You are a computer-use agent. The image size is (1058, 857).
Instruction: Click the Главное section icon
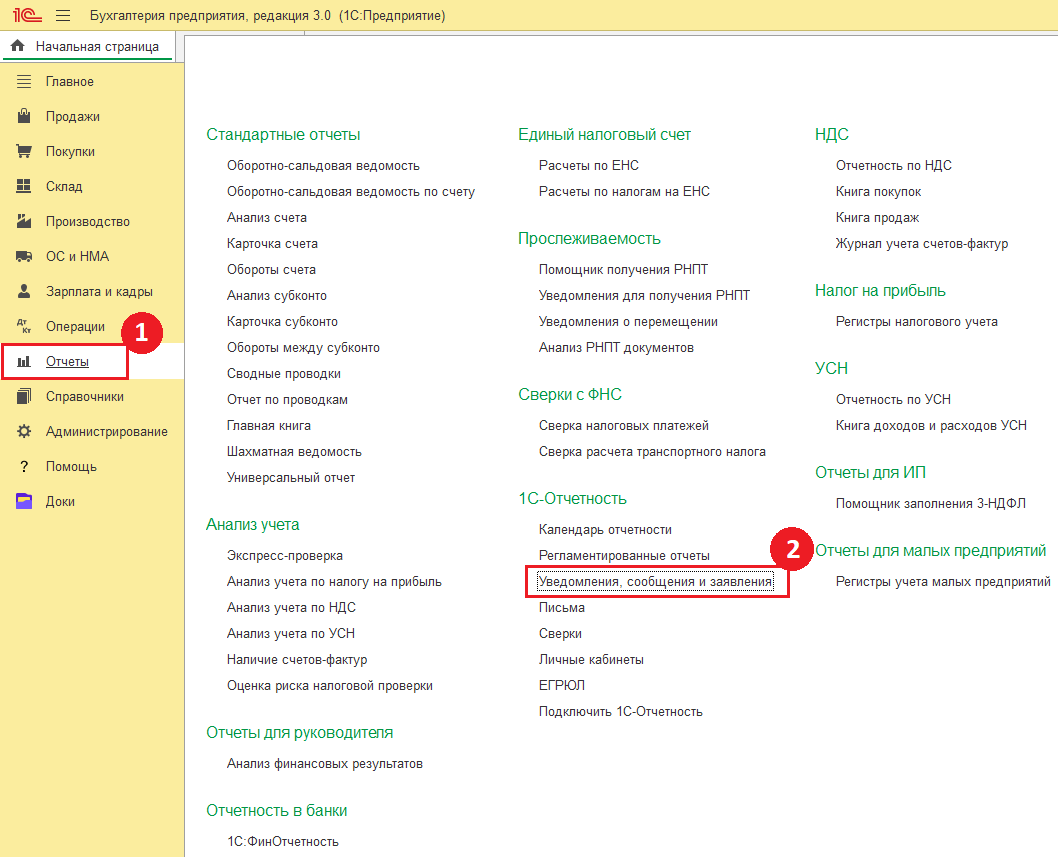pos(24,82)
